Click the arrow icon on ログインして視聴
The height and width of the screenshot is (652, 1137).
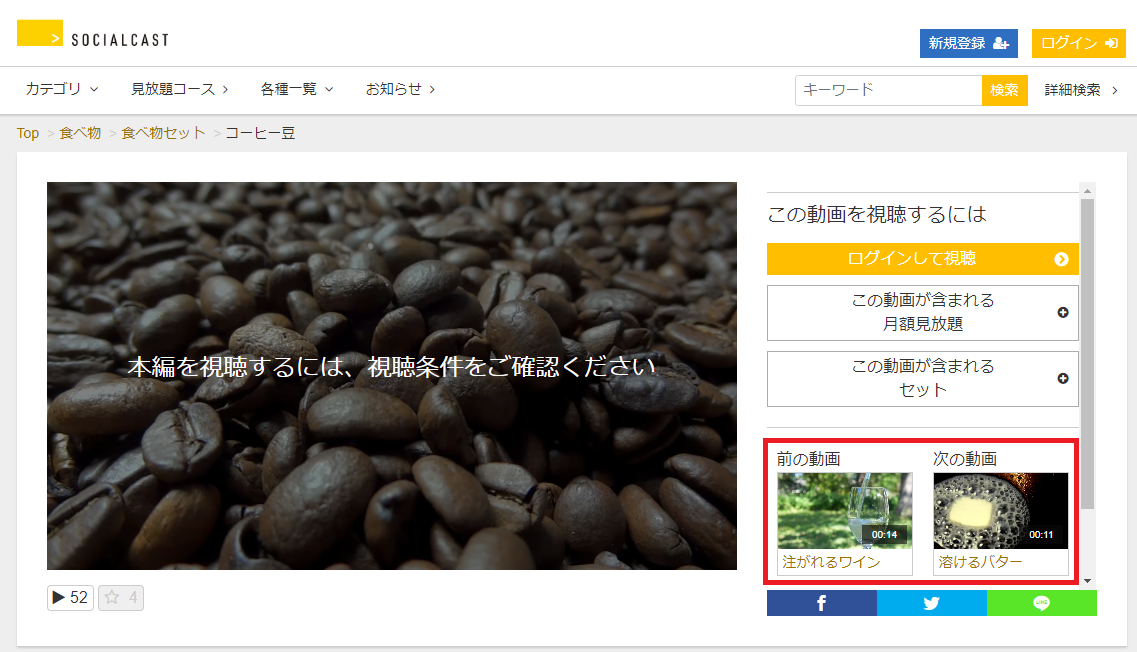click(x=1062, y=259)
